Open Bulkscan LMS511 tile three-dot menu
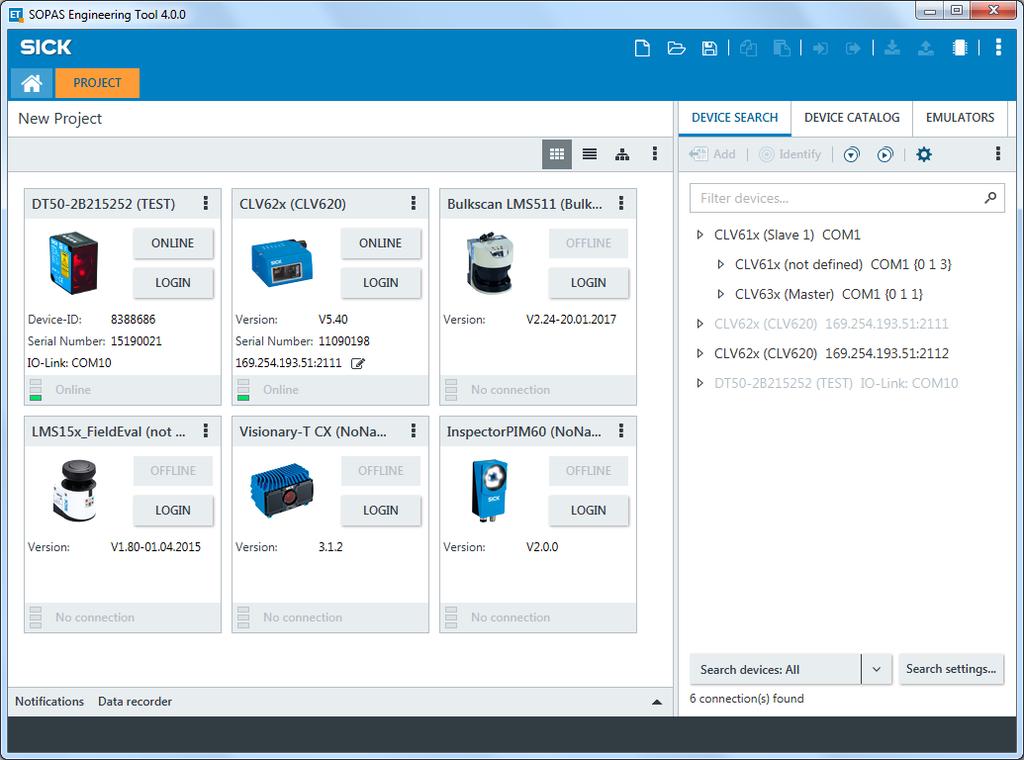The image size is (1024, 760). 621,203
